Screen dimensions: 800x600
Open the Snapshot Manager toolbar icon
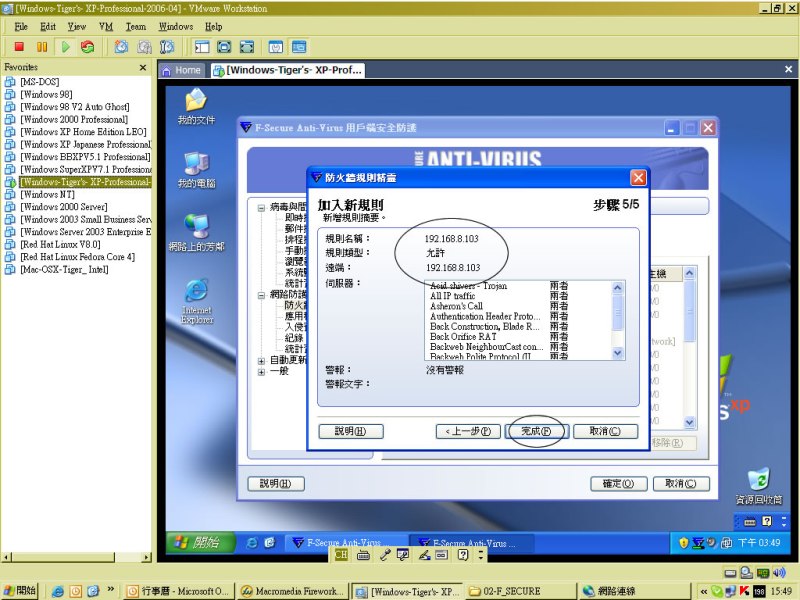click(167, 47)
